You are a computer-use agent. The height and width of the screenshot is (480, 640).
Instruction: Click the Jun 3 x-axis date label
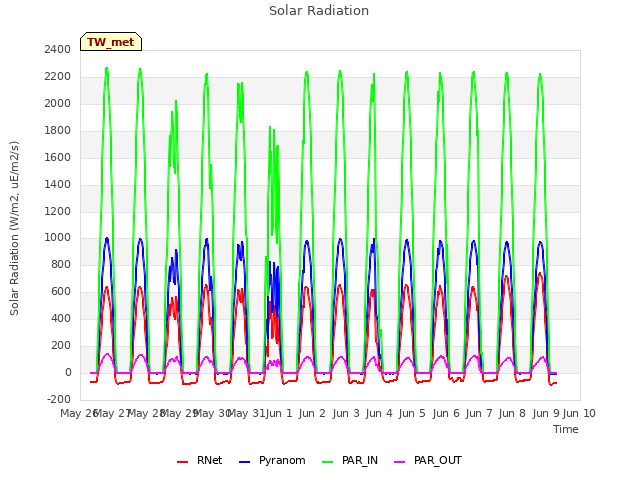coord(346,413)
